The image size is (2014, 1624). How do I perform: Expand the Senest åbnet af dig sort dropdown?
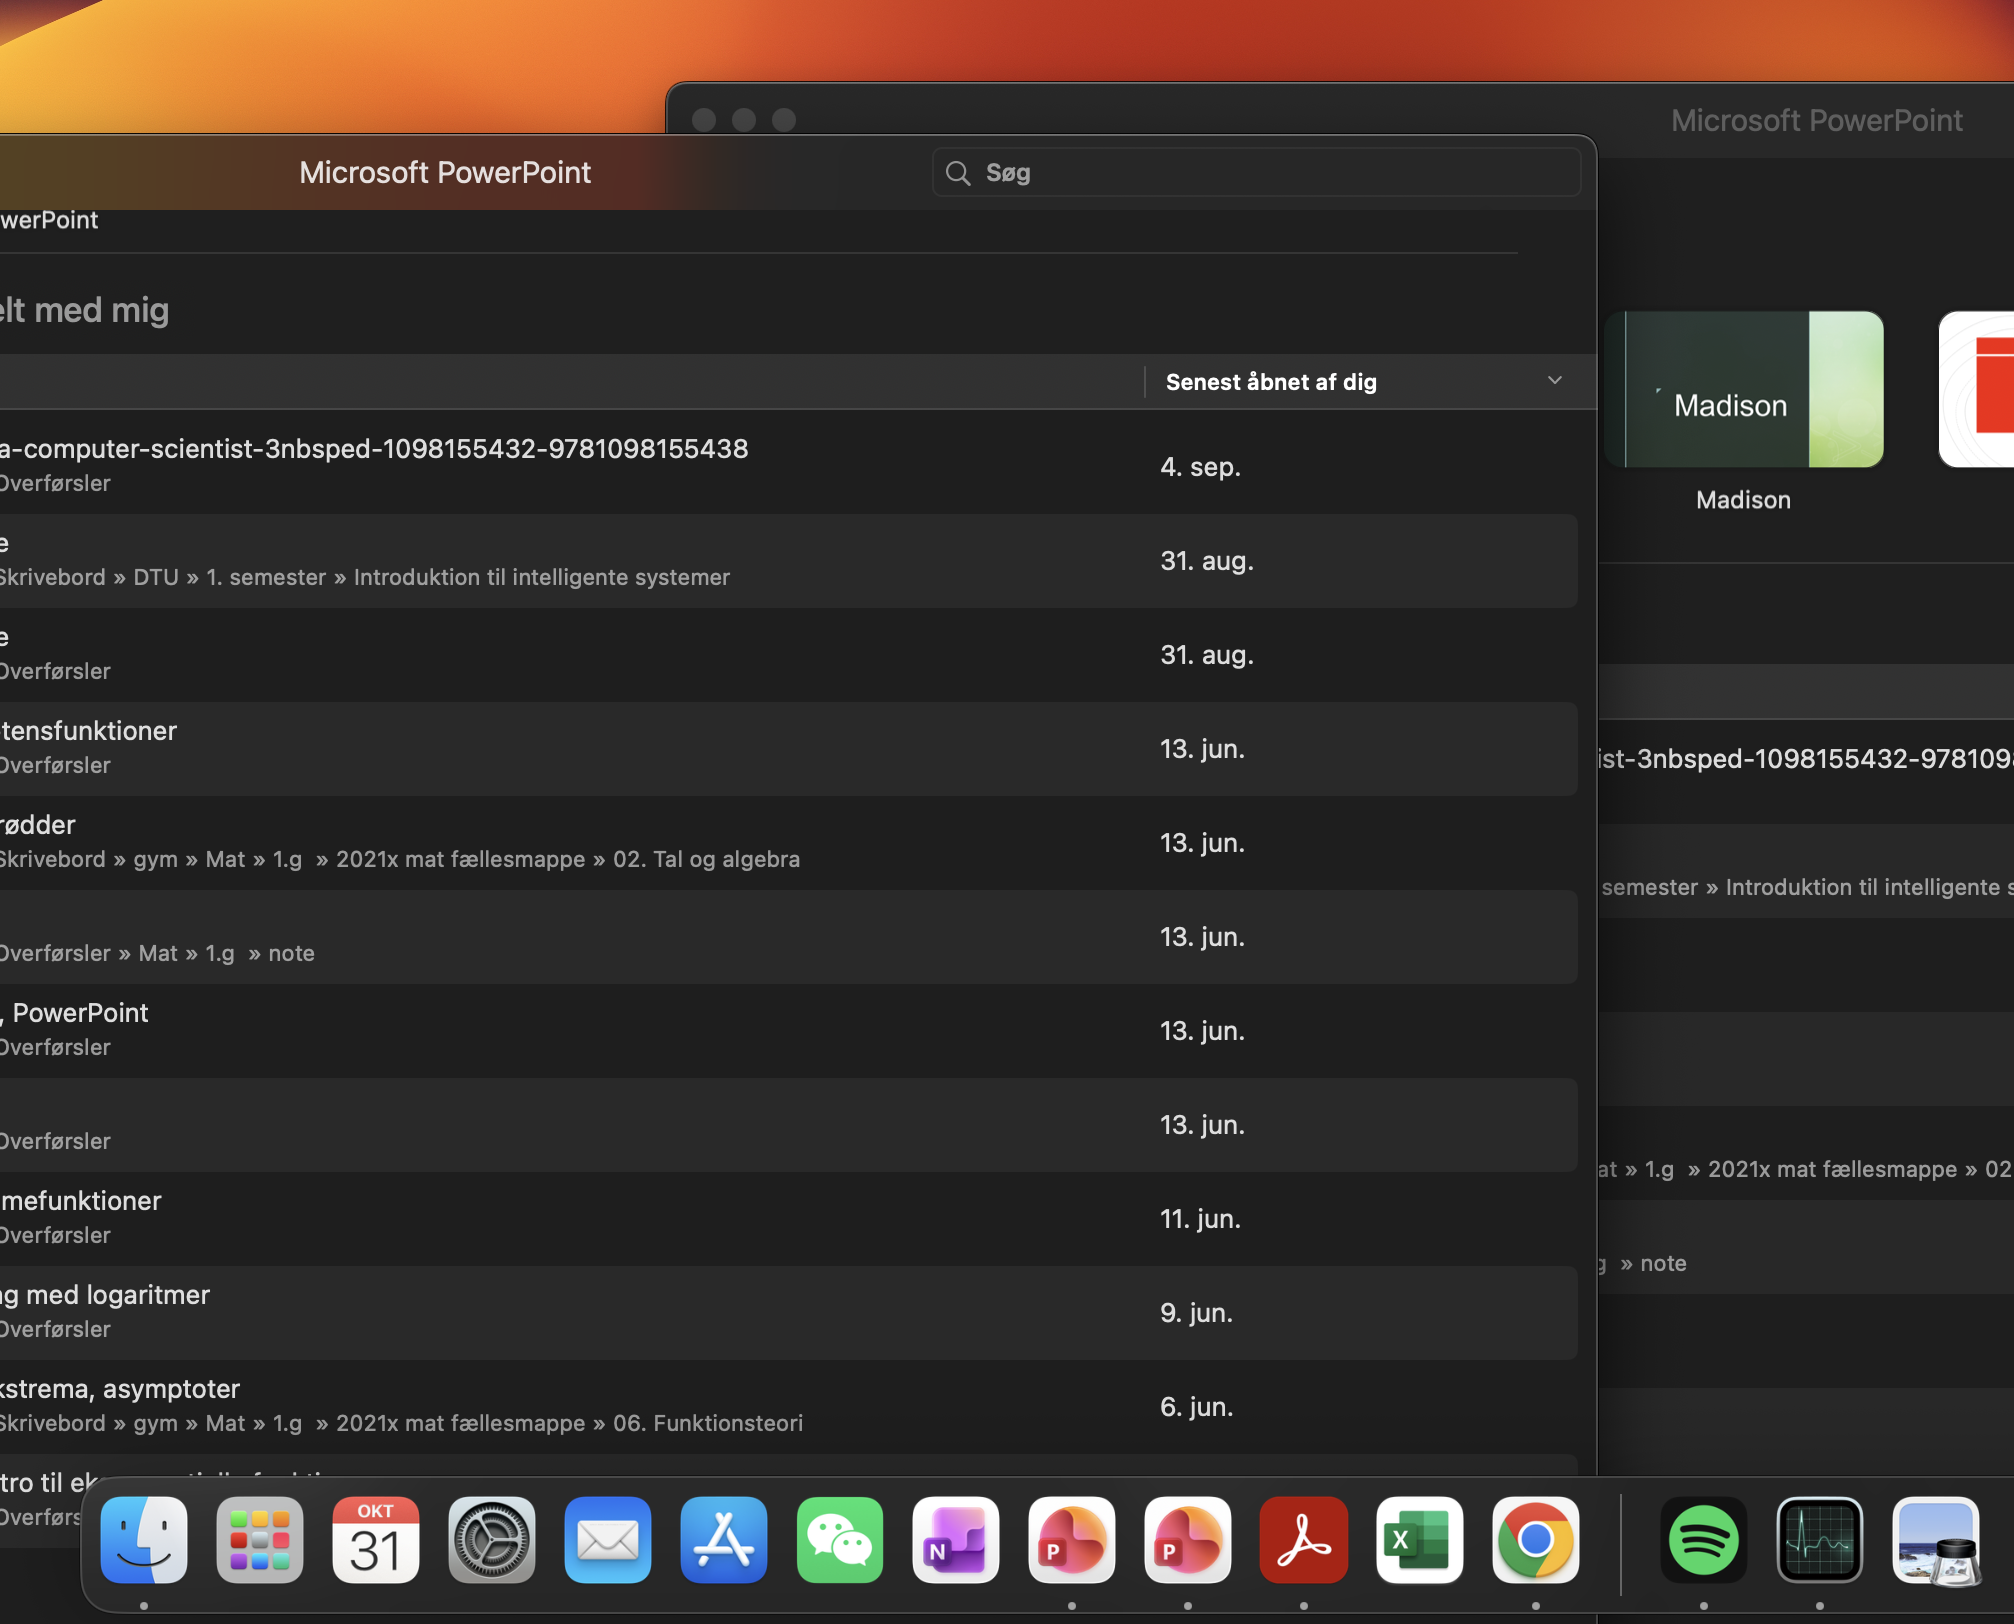(1555, 381)
